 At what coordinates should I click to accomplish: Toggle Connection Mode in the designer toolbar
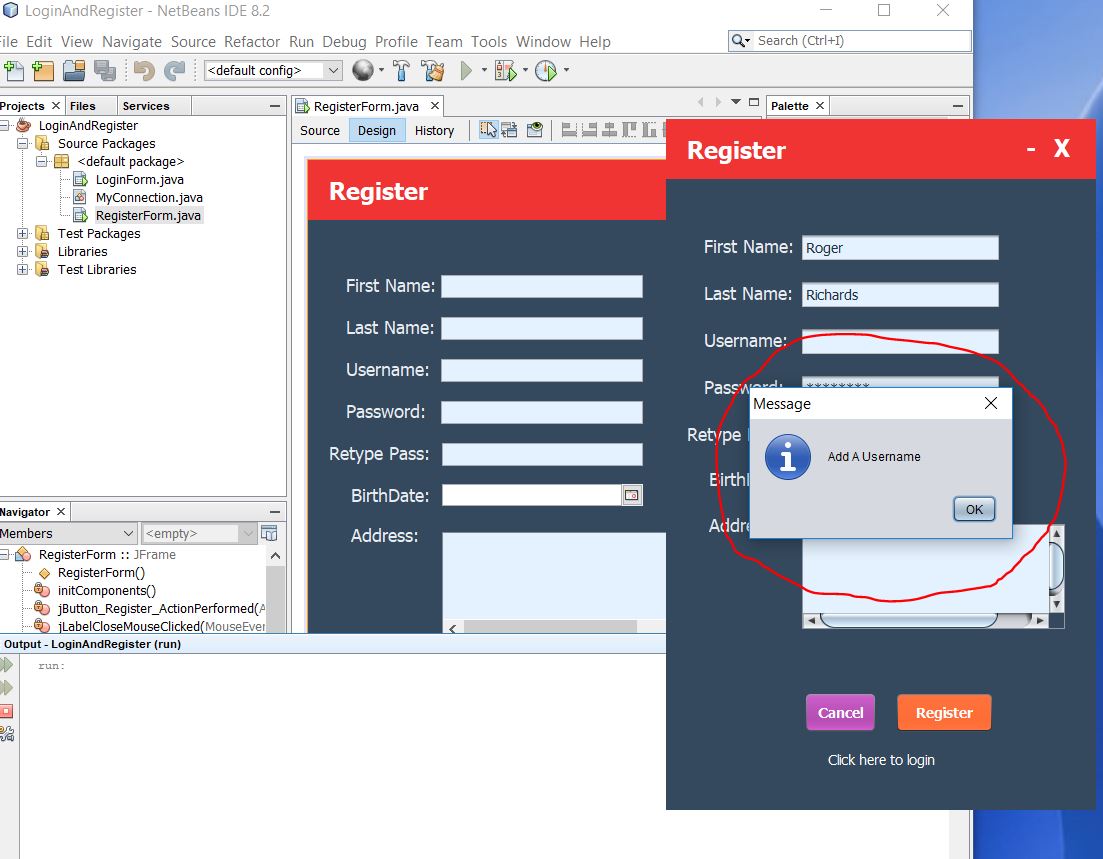click(509, 129)
